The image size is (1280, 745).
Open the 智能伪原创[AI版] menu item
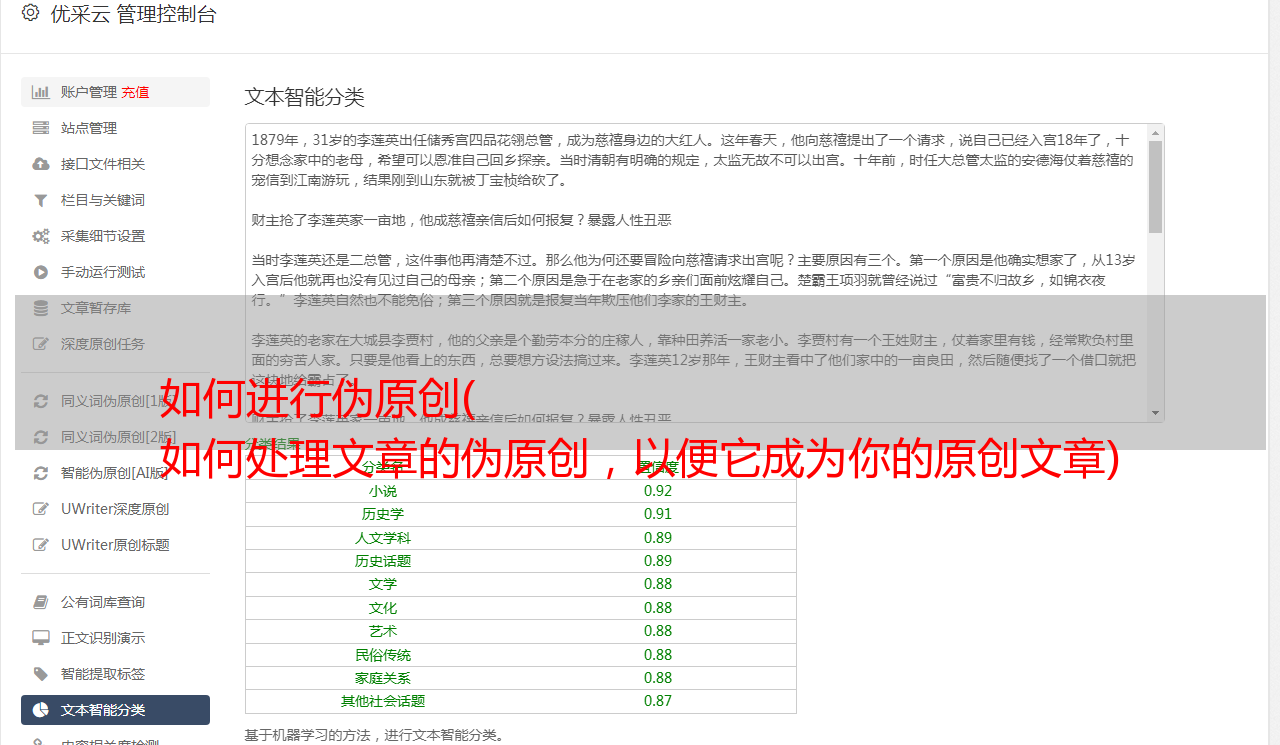(114, 473)
